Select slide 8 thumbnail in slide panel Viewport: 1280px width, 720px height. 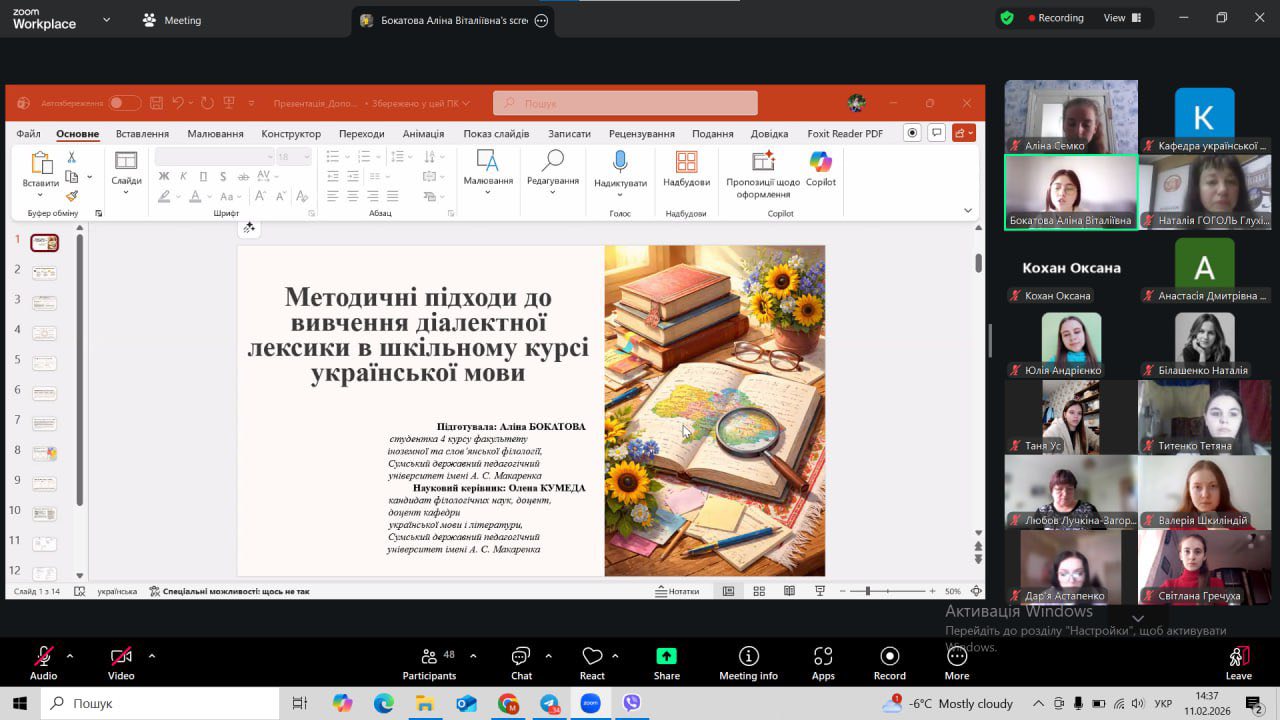pyautogui.click(x=44, y=453)
